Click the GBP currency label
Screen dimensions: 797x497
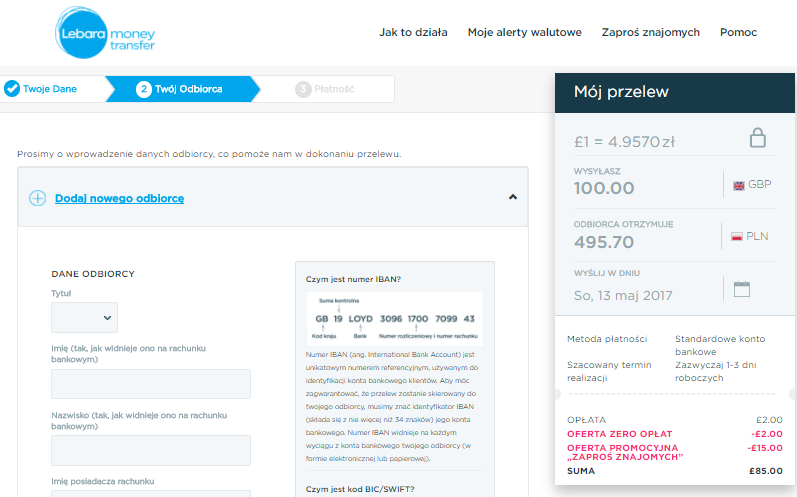[x=759, y=184]
